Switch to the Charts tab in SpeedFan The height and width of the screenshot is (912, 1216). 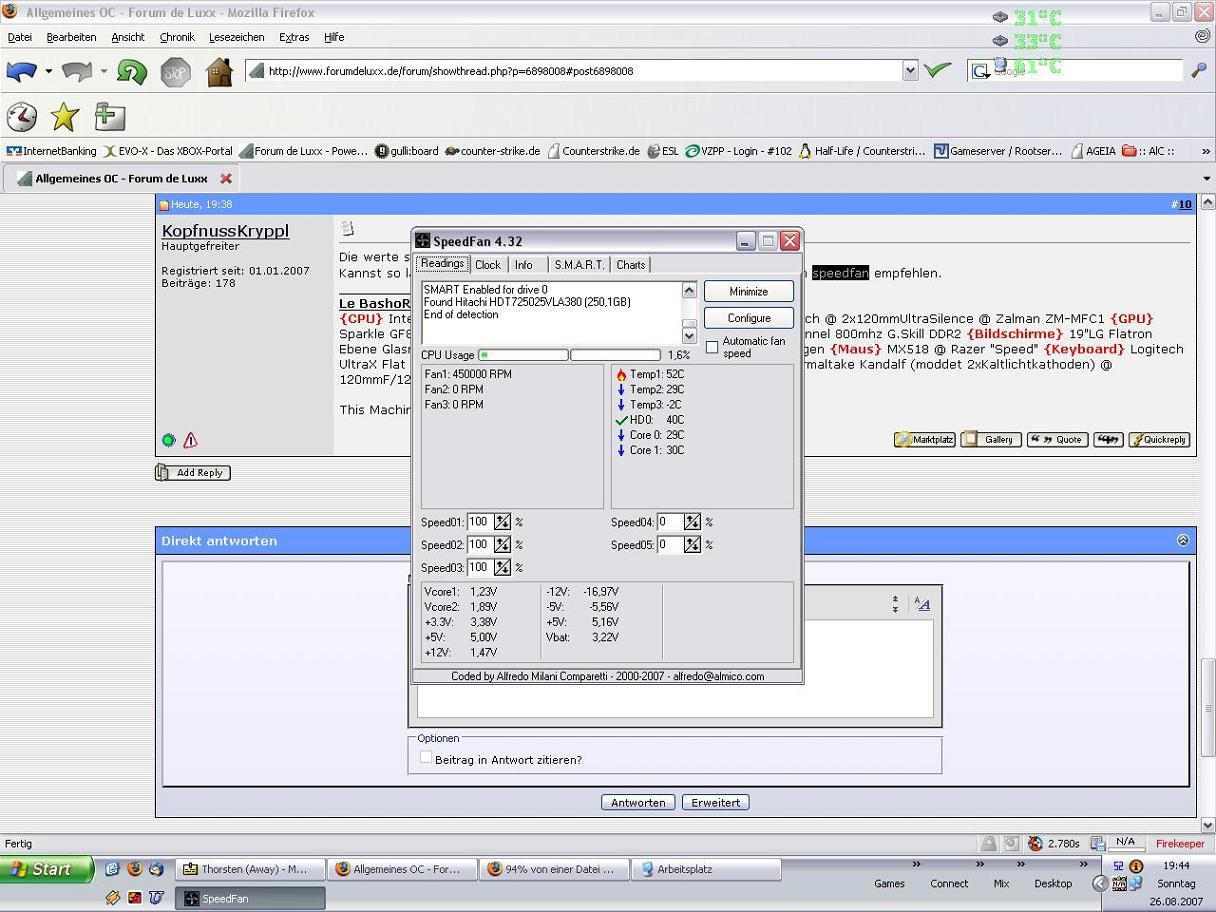point(631,265)
